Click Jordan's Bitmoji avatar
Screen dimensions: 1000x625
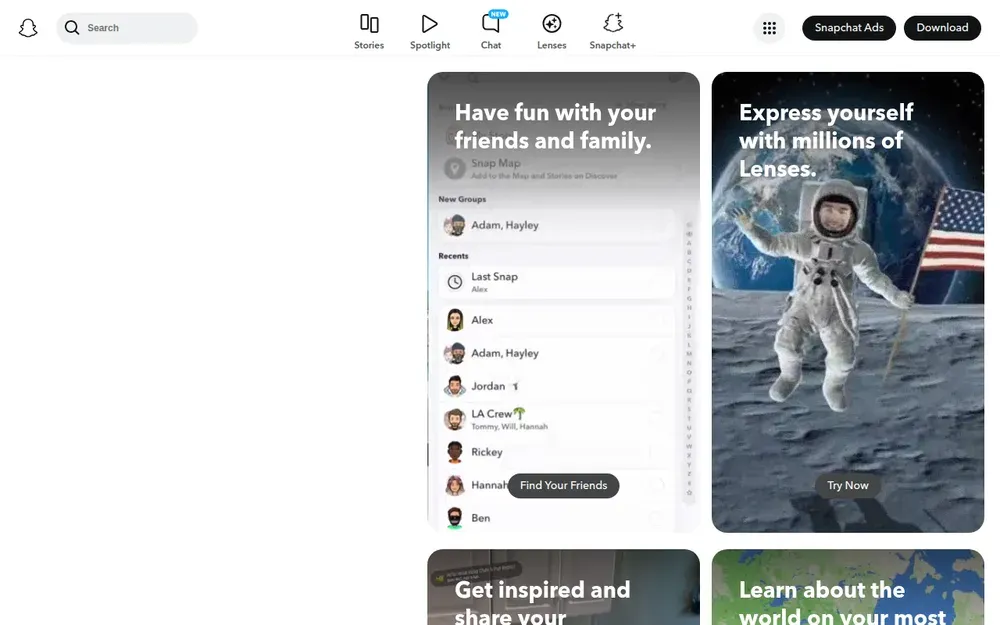click(455, 386)
